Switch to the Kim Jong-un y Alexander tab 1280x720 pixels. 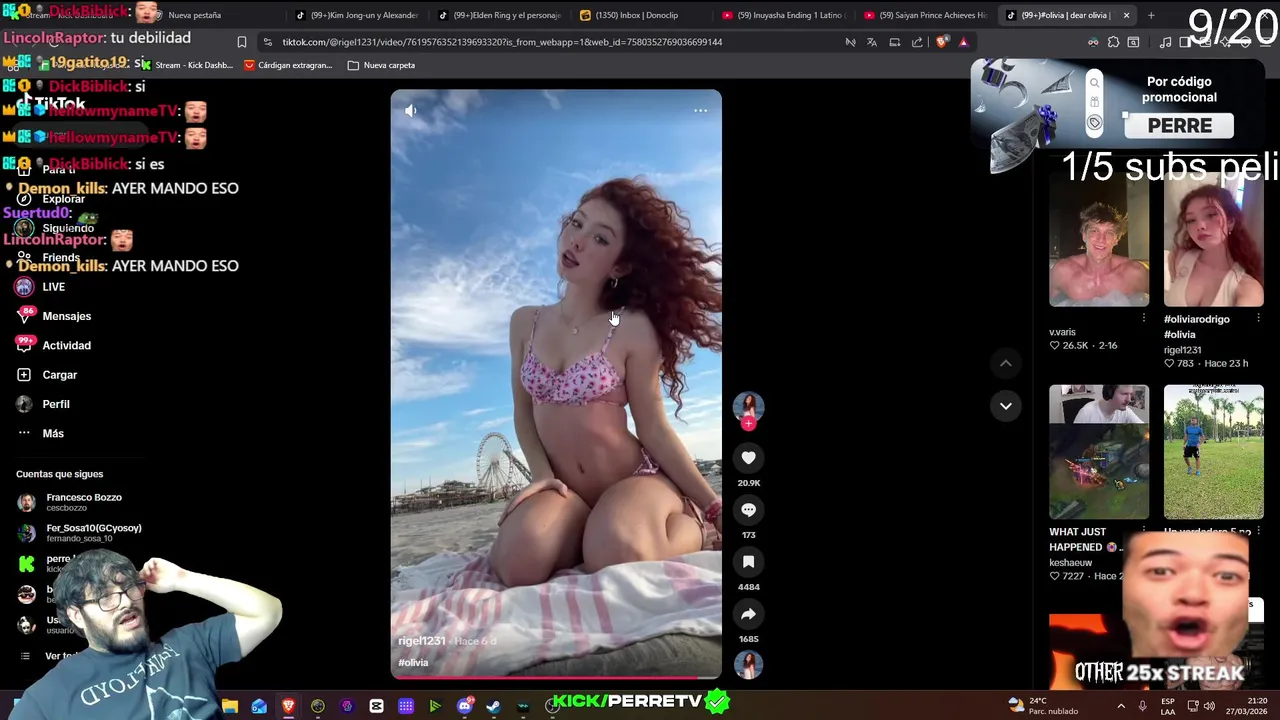click(x=356, y=15)
